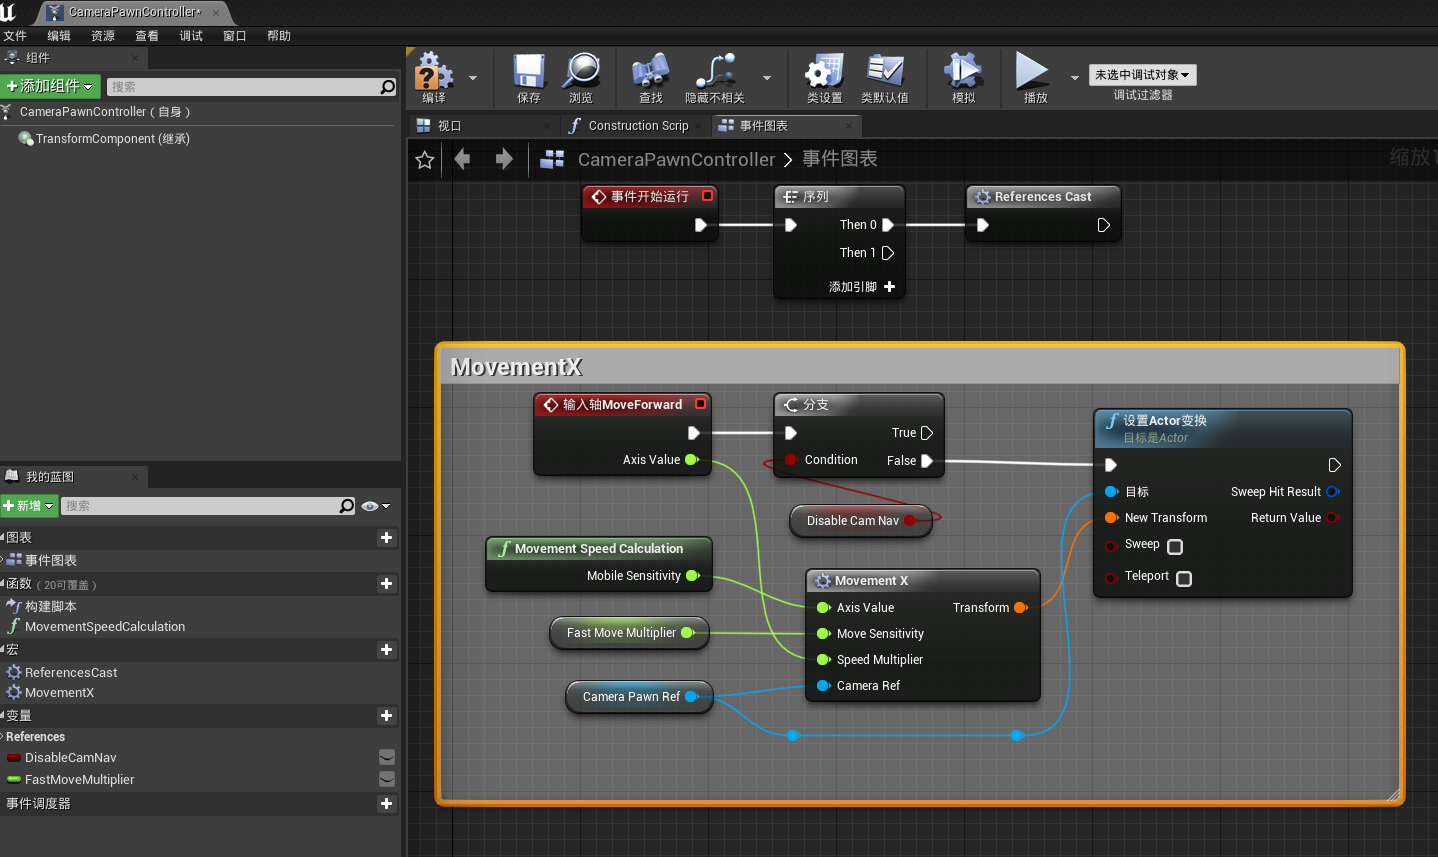
Task: Click the red DisableCamNav variable color pill
Action: click(14, 758)
